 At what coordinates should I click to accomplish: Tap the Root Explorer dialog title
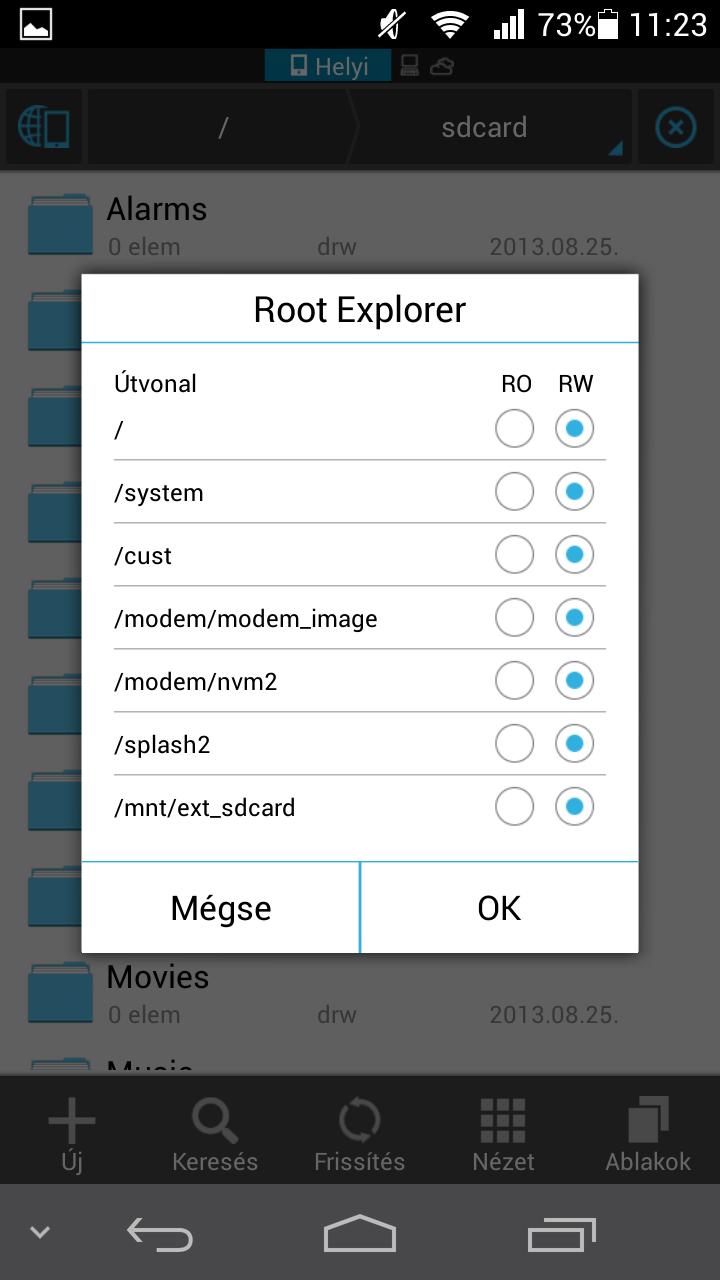click(360, 309)
